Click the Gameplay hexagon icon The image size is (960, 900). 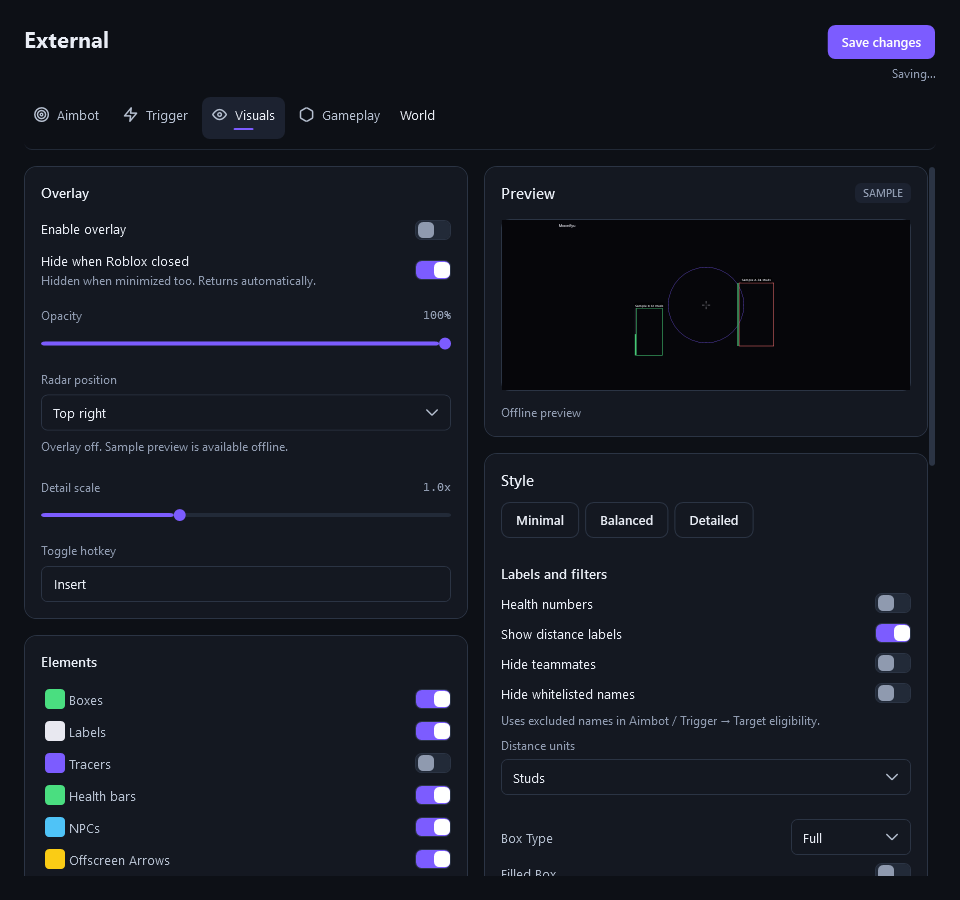coord(306,115)
